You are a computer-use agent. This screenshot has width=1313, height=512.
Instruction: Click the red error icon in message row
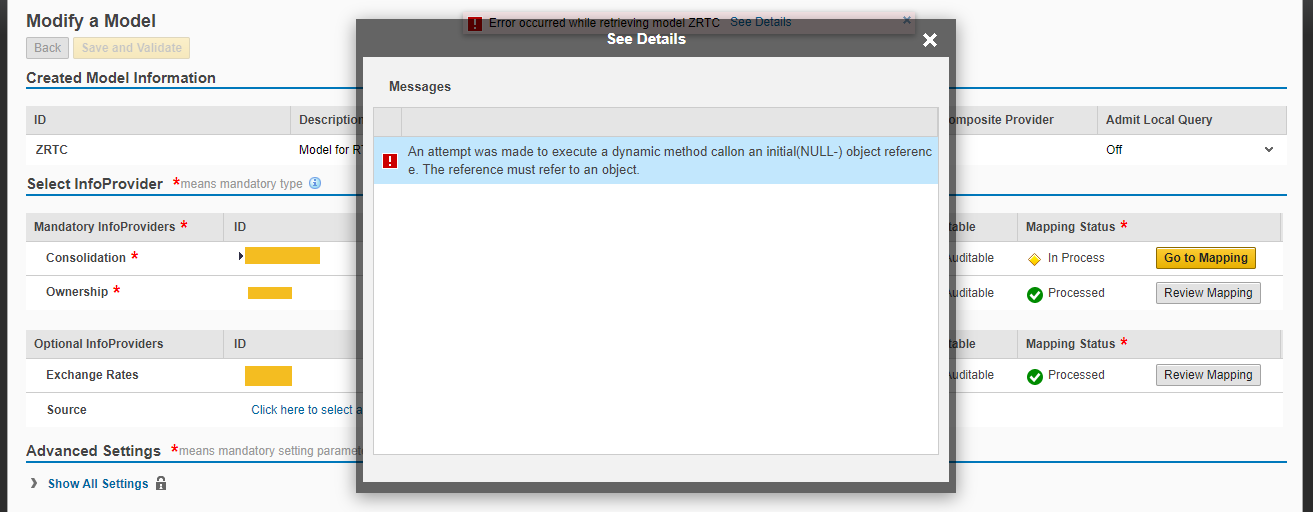[x=391, y=160]
